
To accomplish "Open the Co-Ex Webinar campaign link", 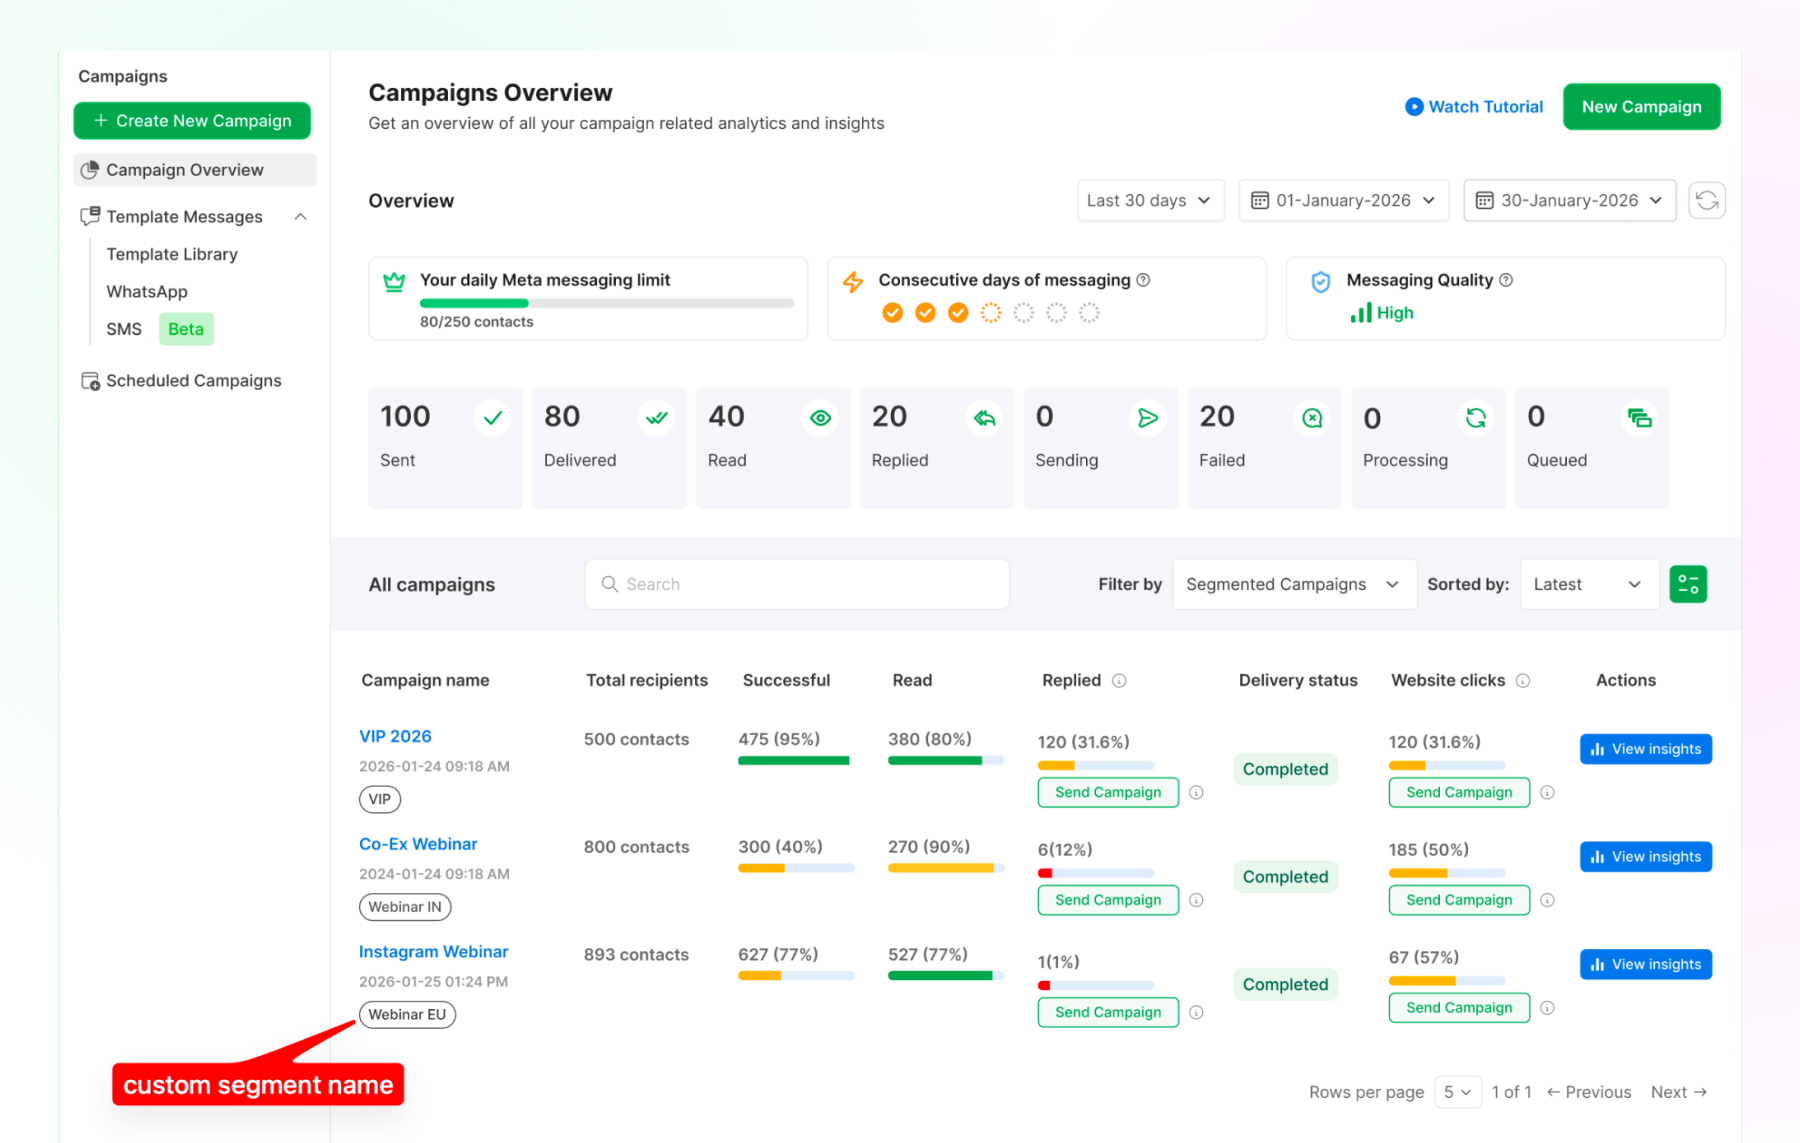I will 418,844.
